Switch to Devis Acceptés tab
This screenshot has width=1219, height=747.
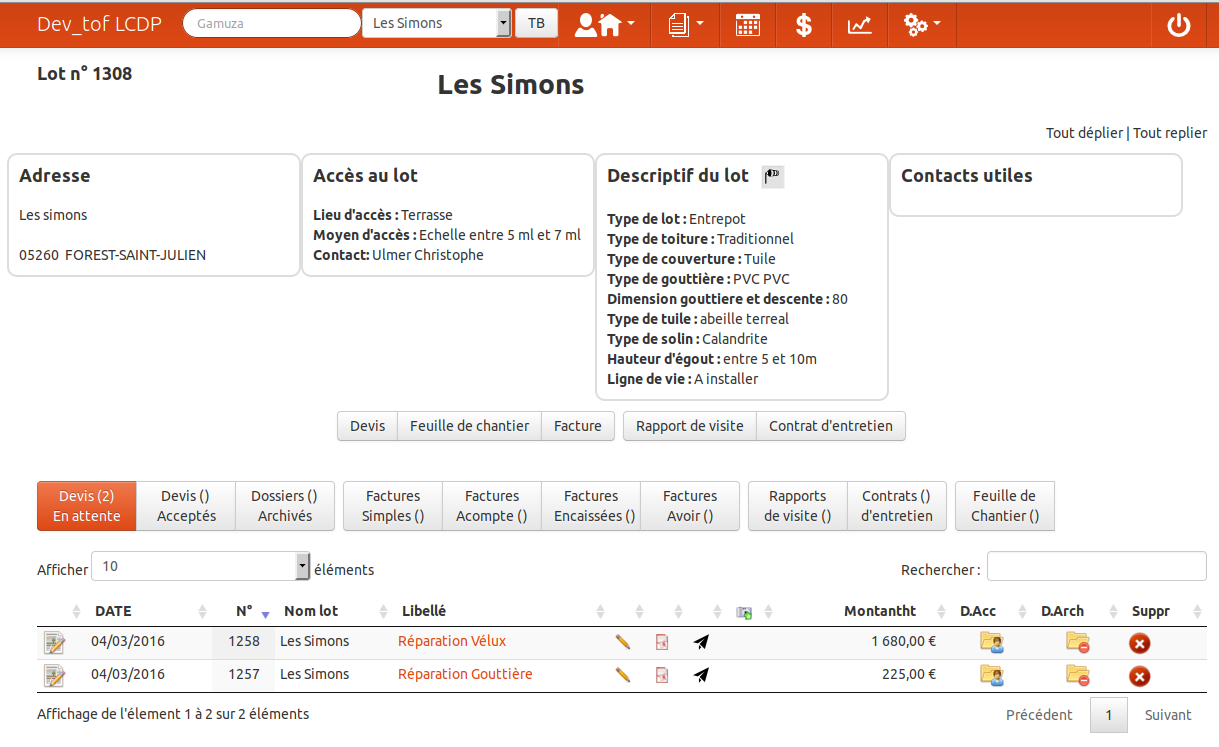click(x=186, y=506)
